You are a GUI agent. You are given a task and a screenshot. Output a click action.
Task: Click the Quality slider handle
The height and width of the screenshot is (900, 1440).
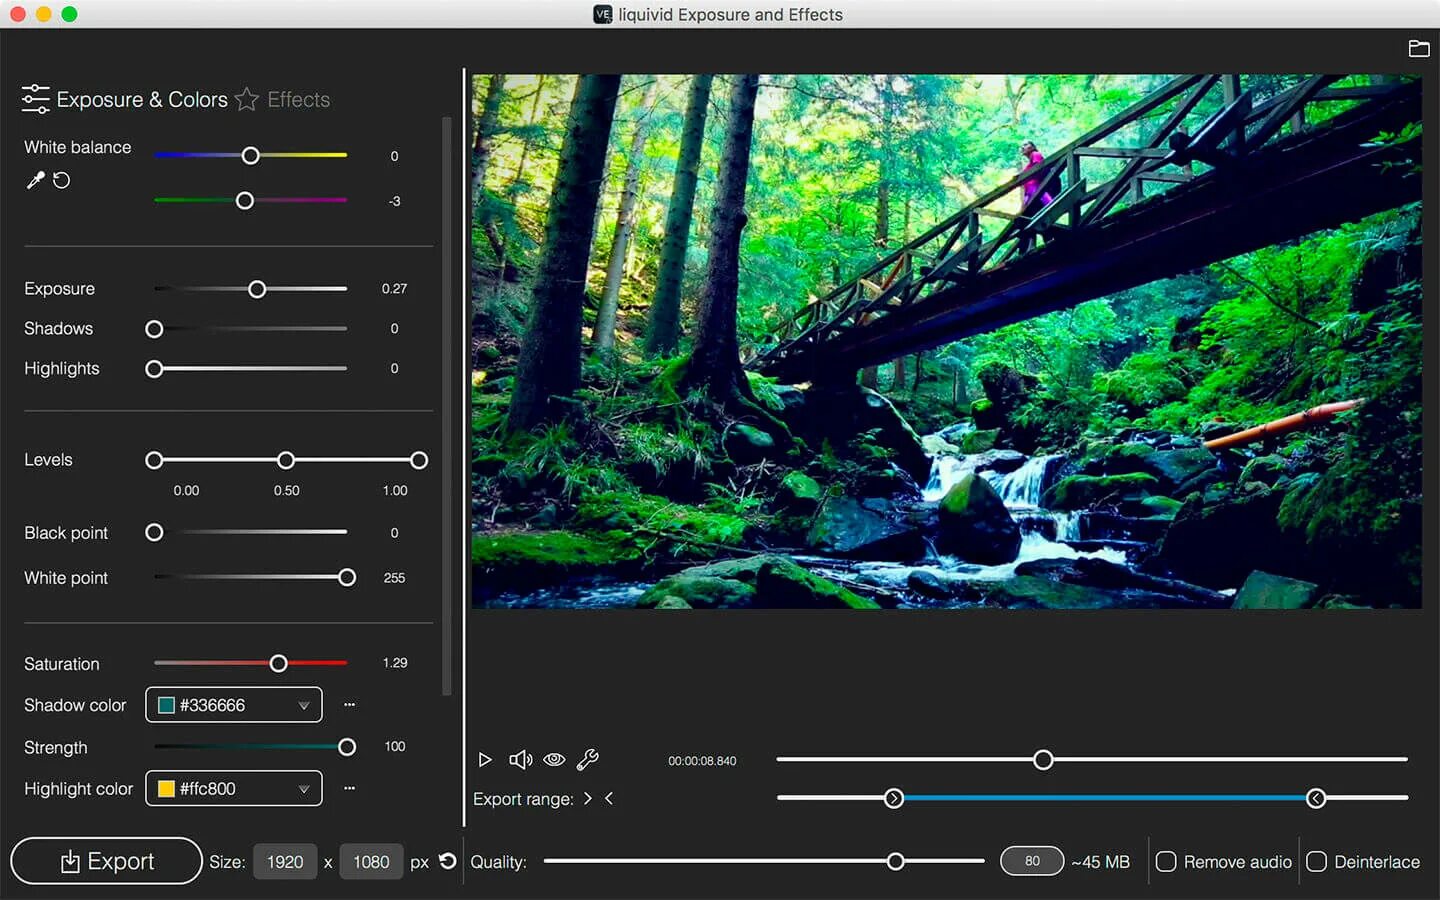point(896,861)
